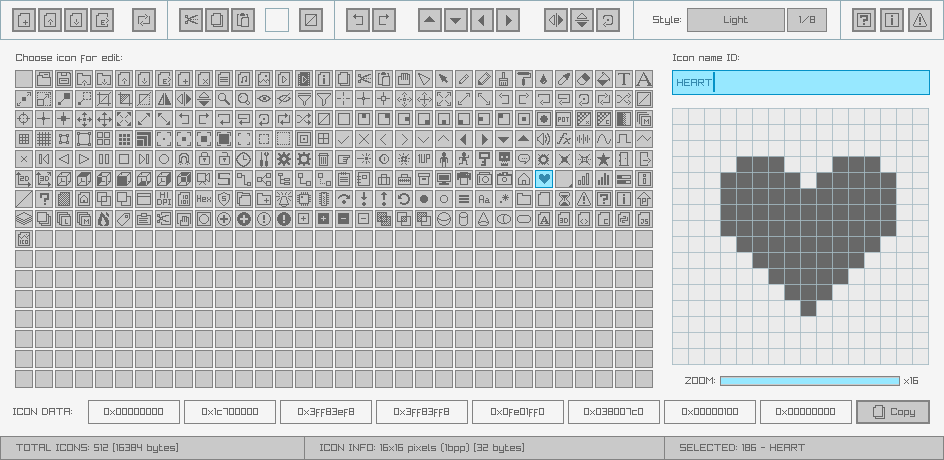
Task: Select the flame icon in the grid
Action: [x=104, y=219]
